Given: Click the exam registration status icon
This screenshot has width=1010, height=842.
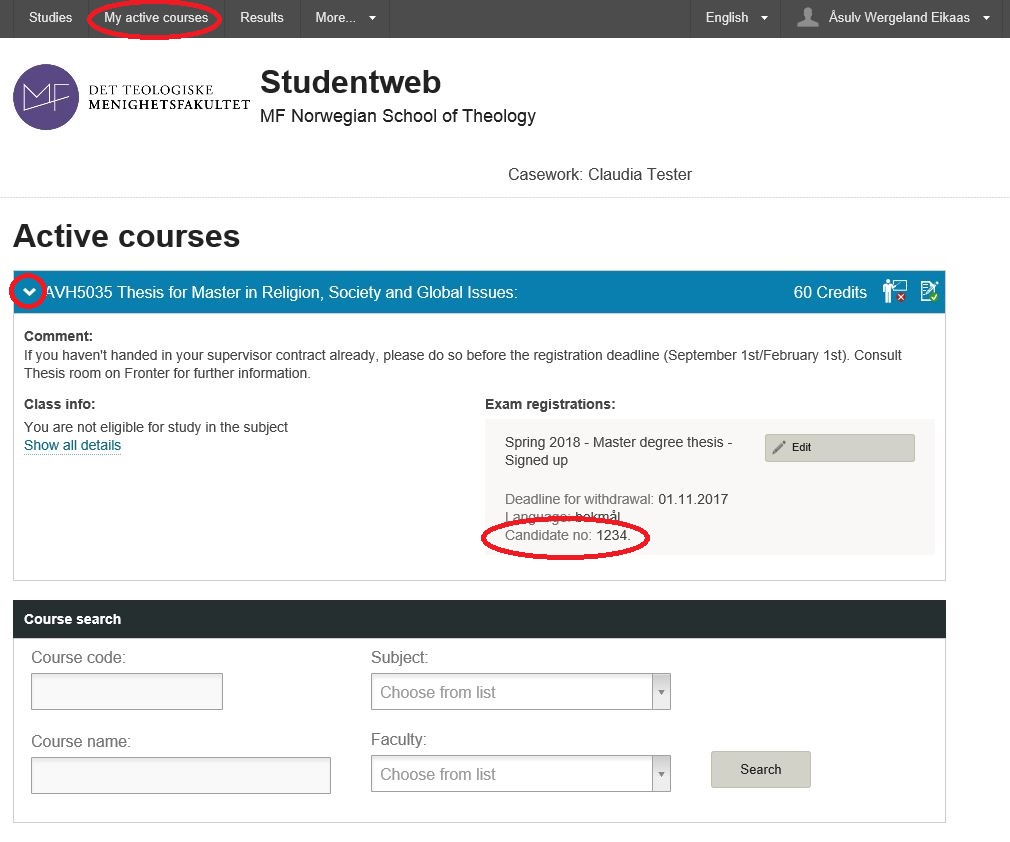Looking at the screenshot, I should coord(929,292).
